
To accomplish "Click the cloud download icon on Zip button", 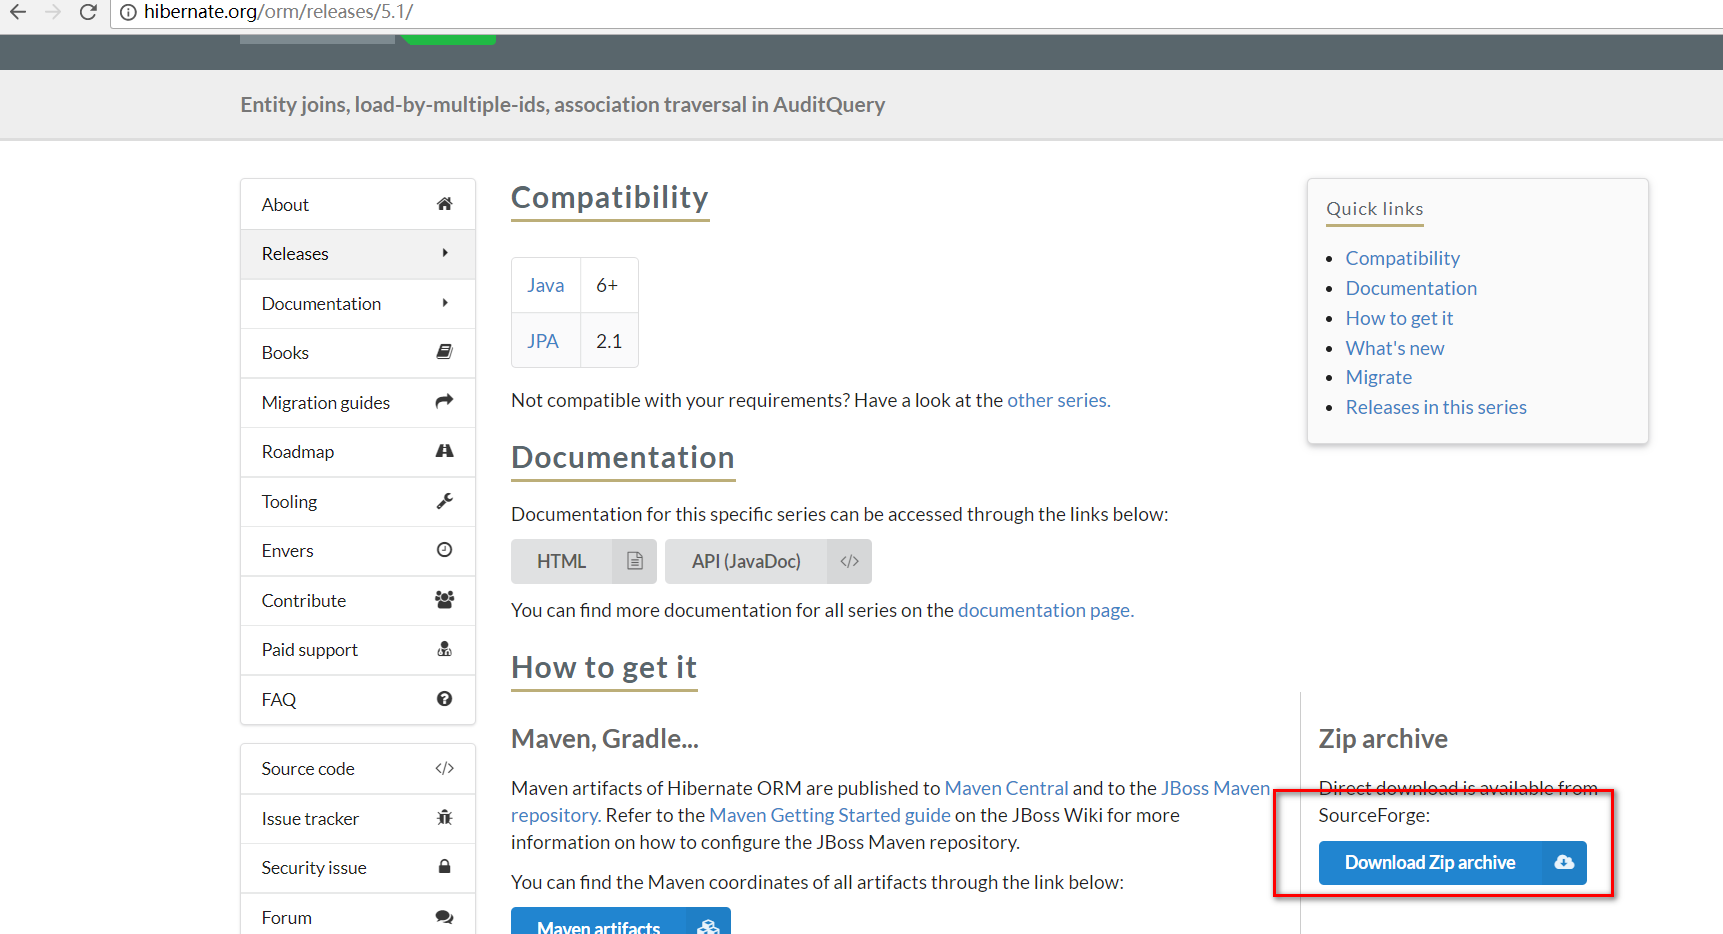I will pos(1565,862).
